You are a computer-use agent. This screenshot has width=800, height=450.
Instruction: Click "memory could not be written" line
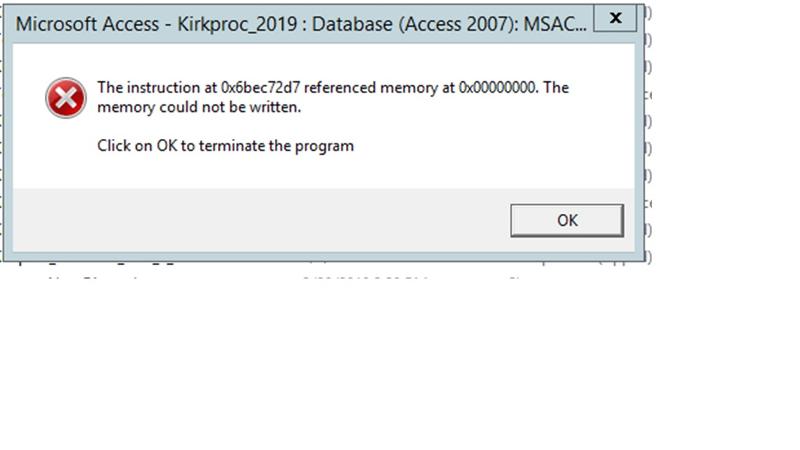[x=199, y=107]
